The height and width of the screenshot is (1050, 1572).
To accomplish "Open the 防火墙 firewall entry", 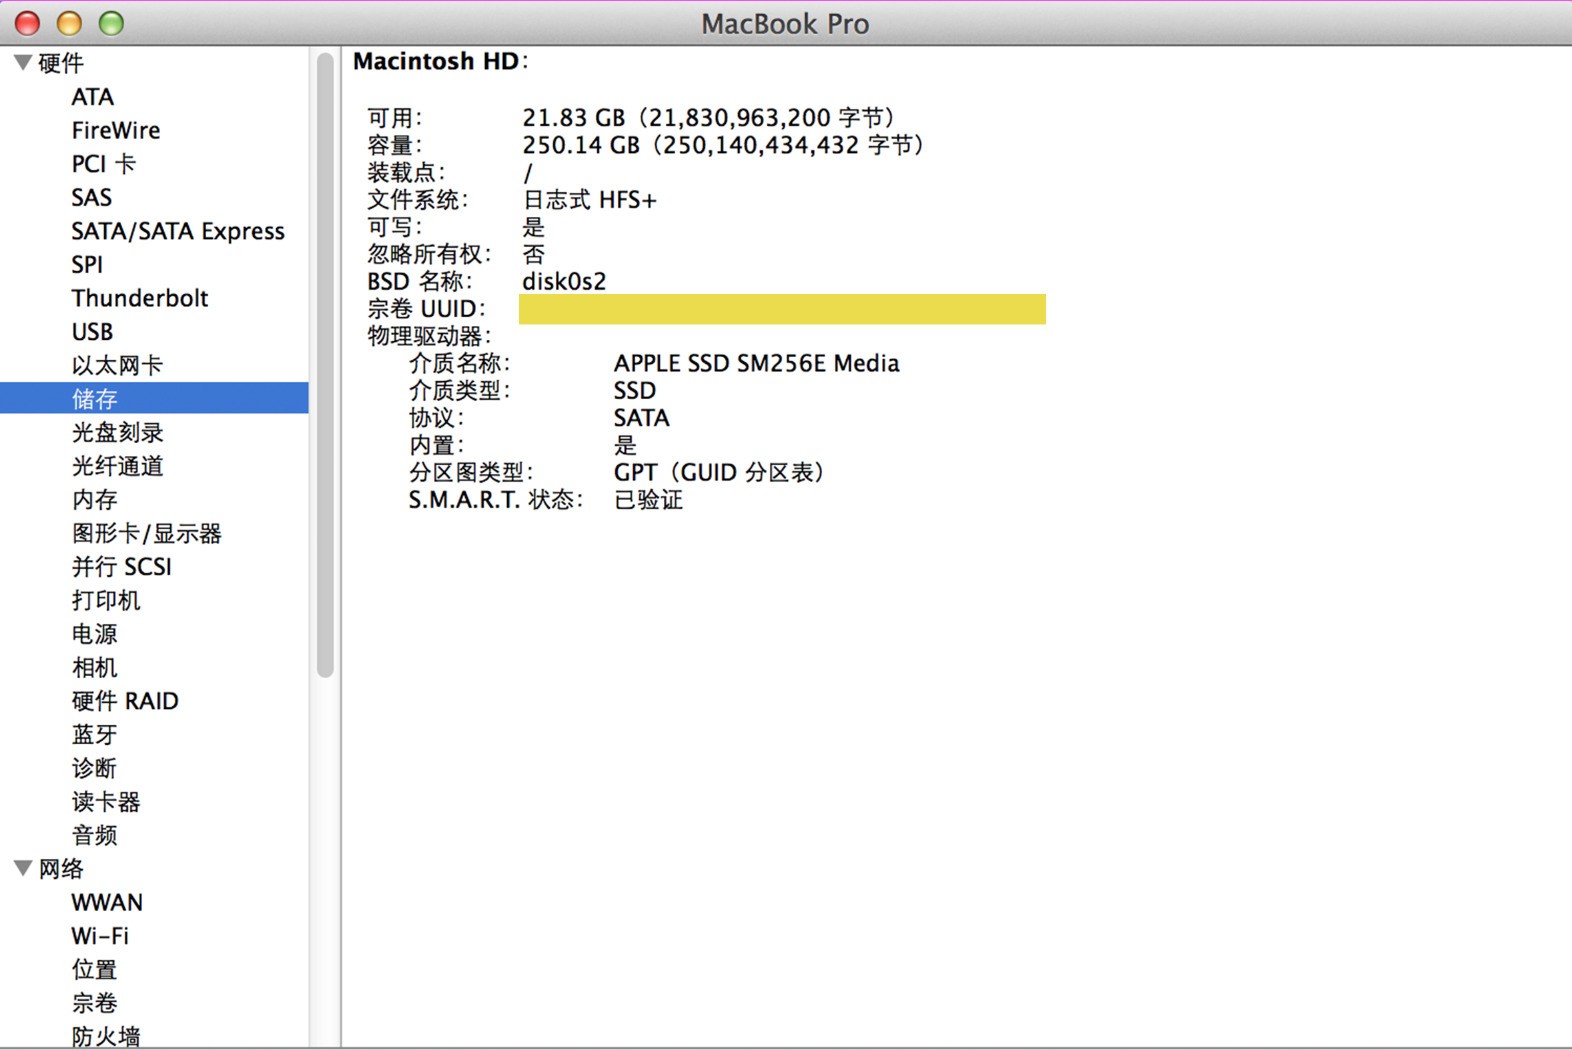I will tap(105, 1035).
